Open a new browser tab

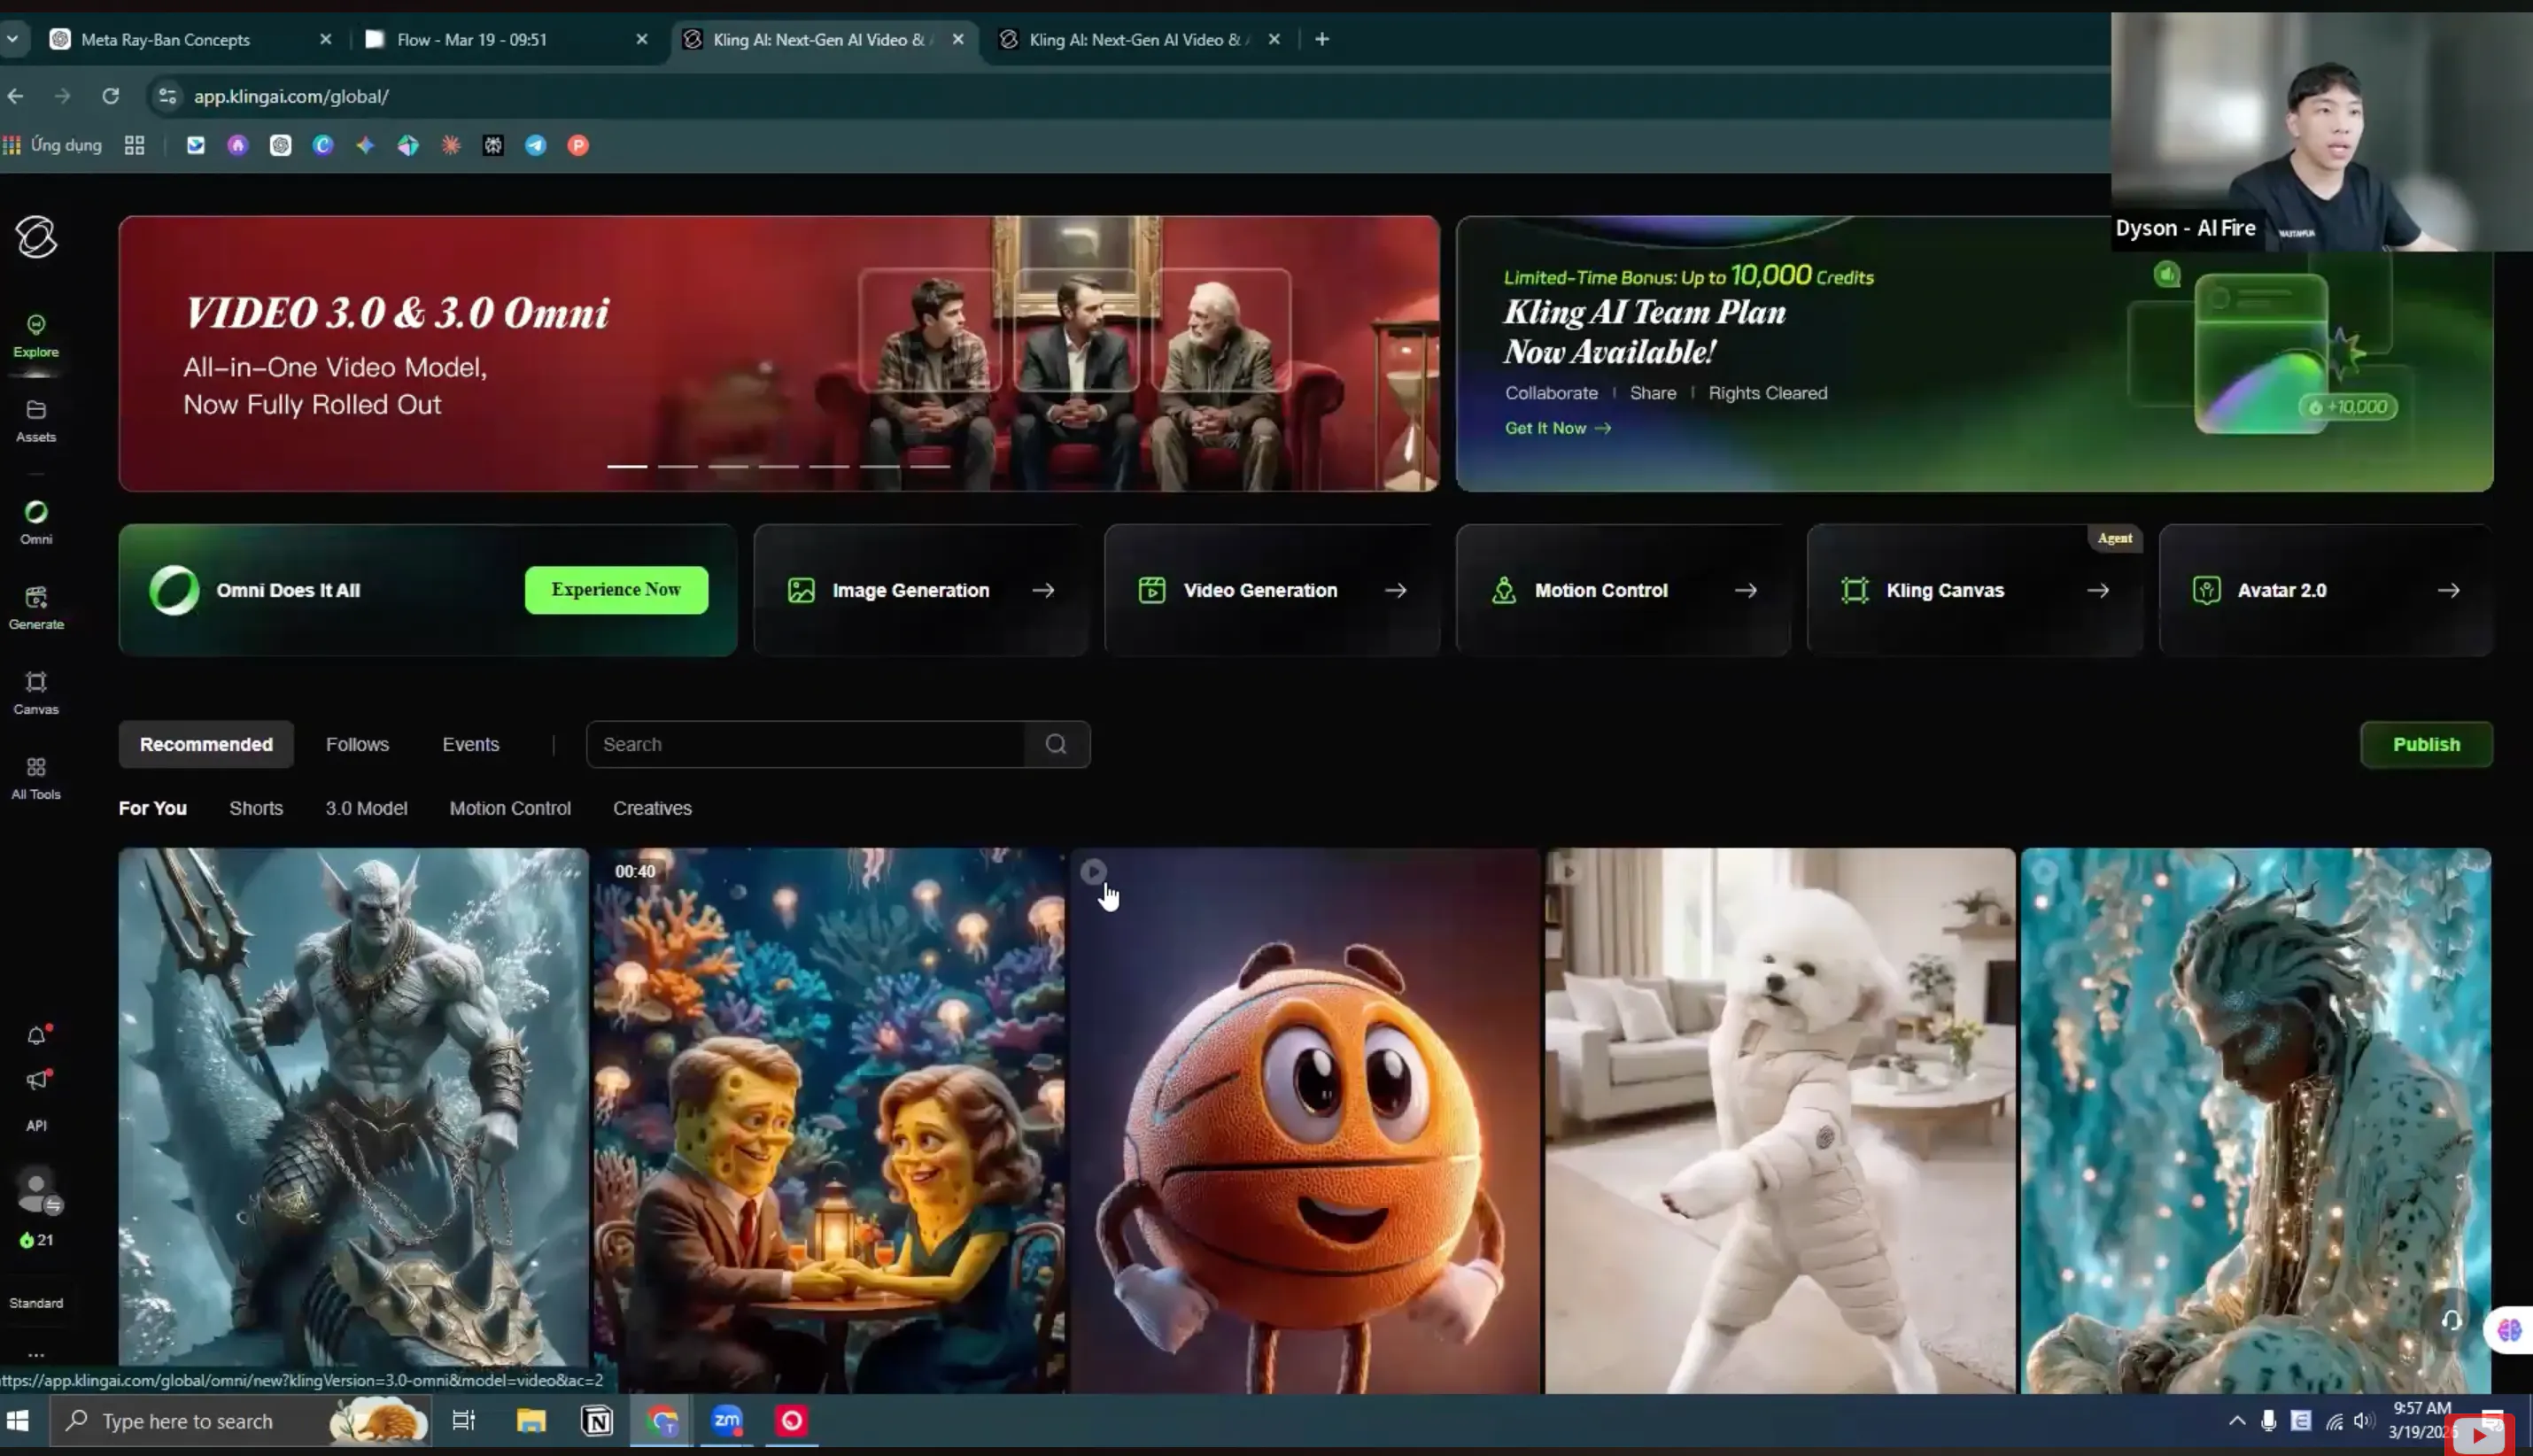click(1322, 39)
